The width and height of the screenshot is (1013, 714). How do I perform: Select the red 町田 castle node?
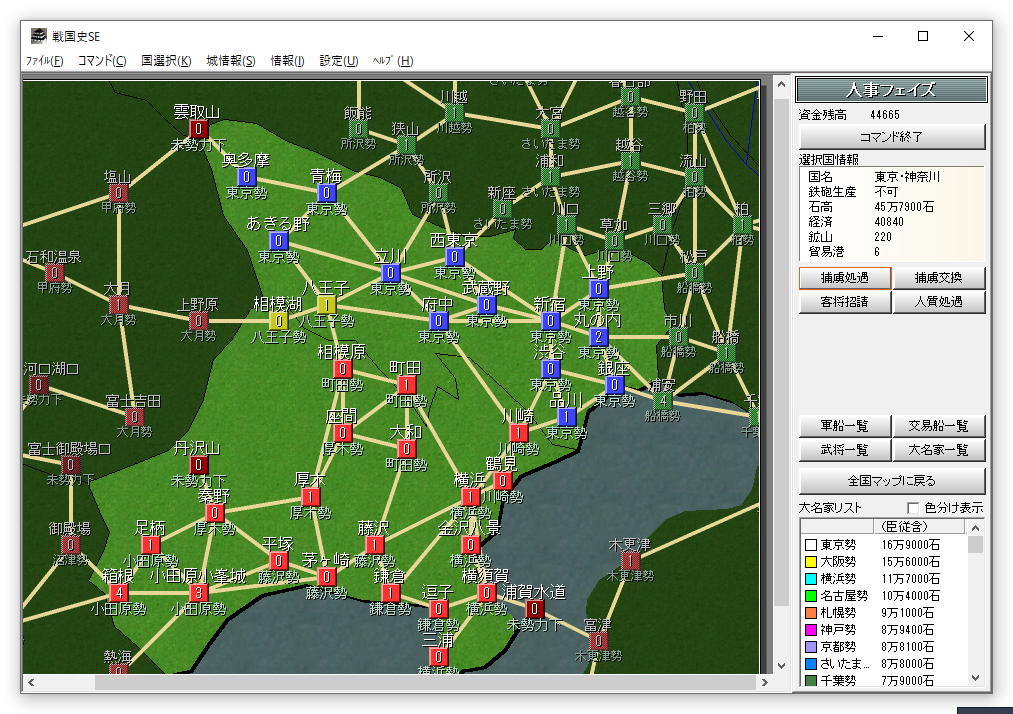407,385
